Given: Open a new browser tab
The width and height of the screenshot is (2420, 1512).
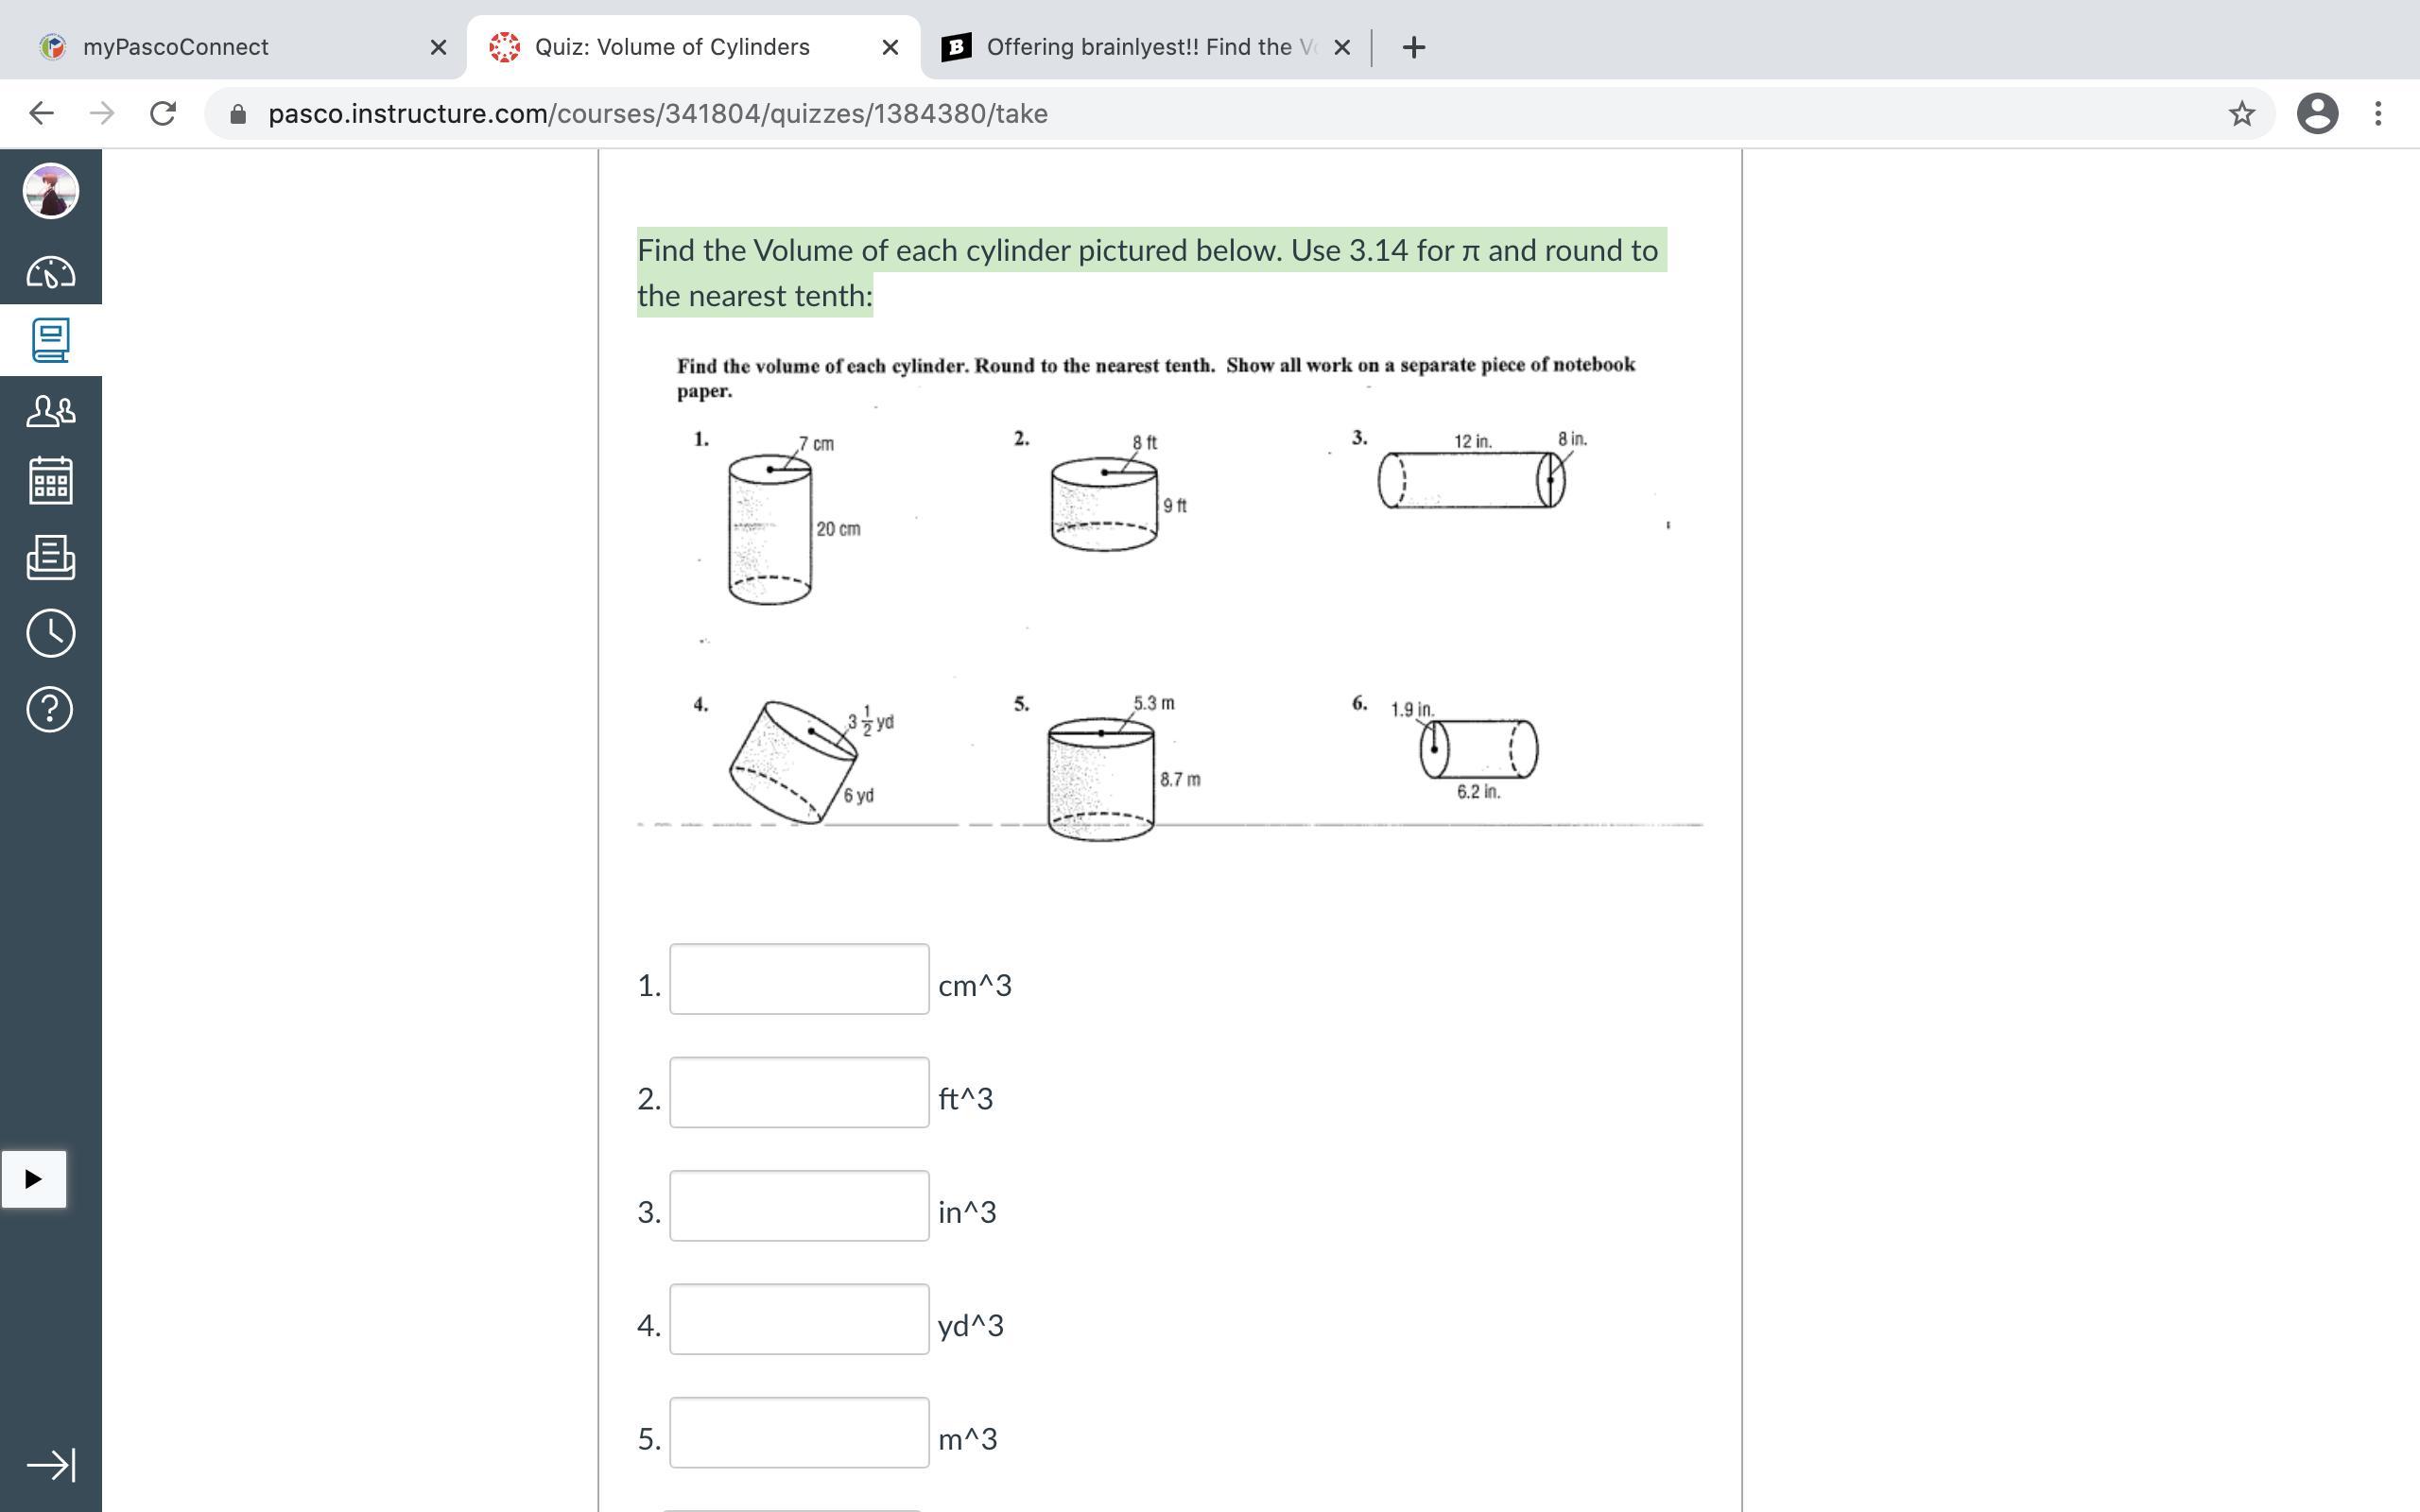Looking at the screenshot, I should [1413, 47].
